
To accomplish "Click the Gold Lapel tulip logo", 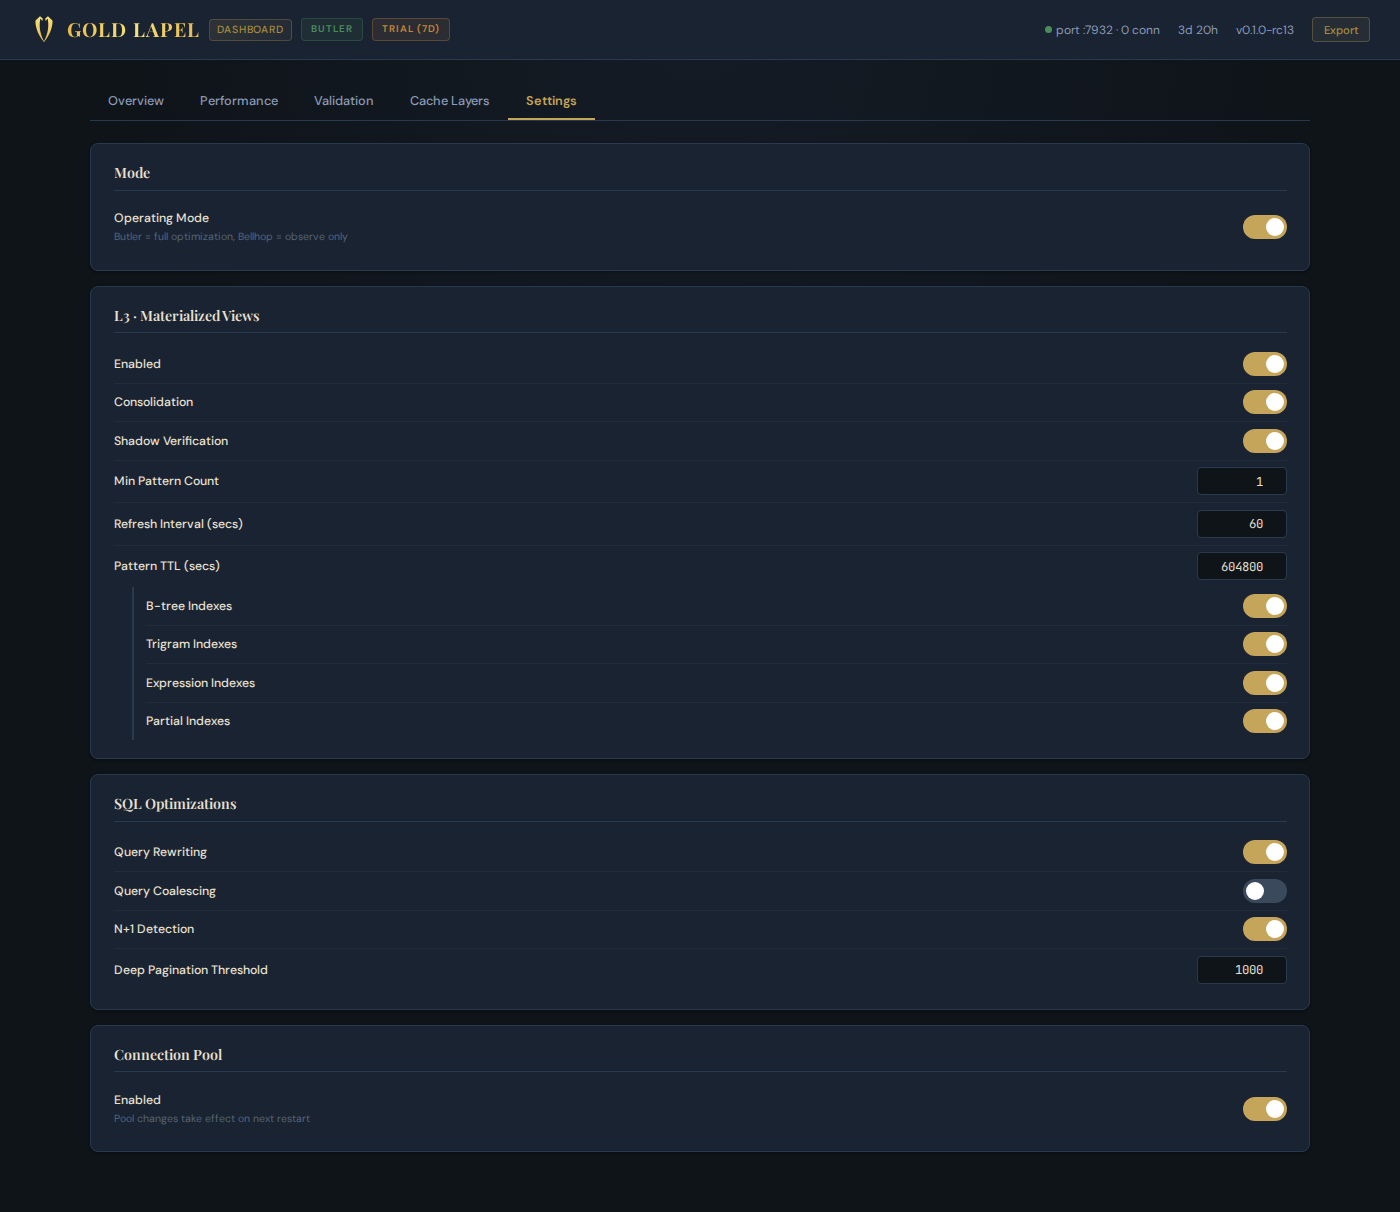I will click(x=44, y=29).
